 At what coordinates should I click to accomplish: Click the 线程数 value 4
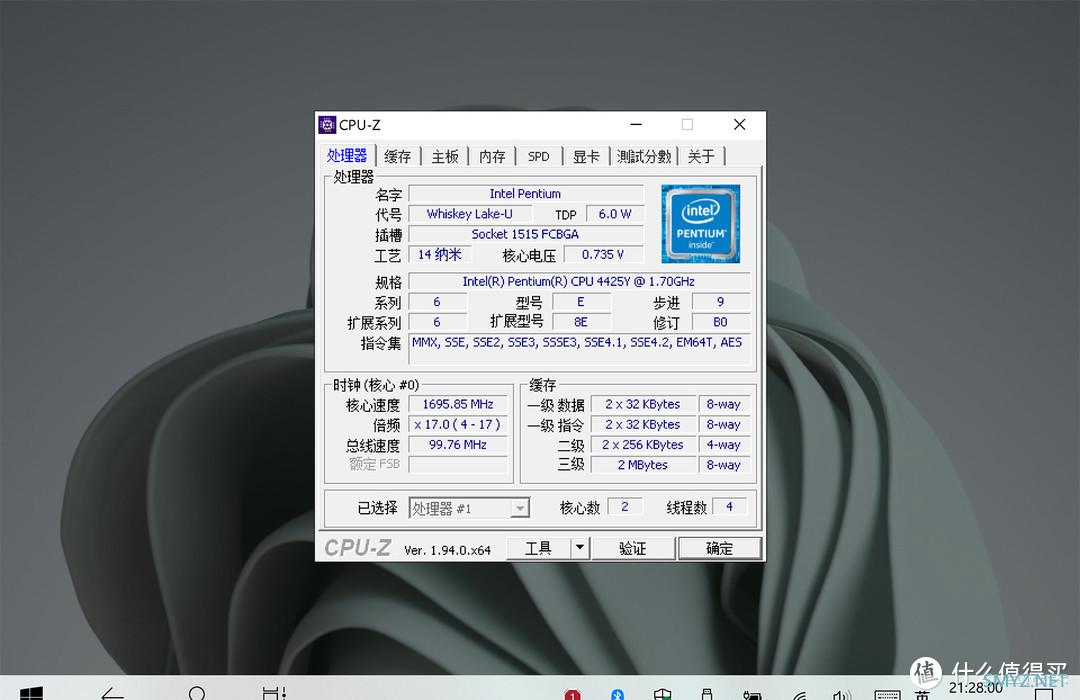(729, 507)
